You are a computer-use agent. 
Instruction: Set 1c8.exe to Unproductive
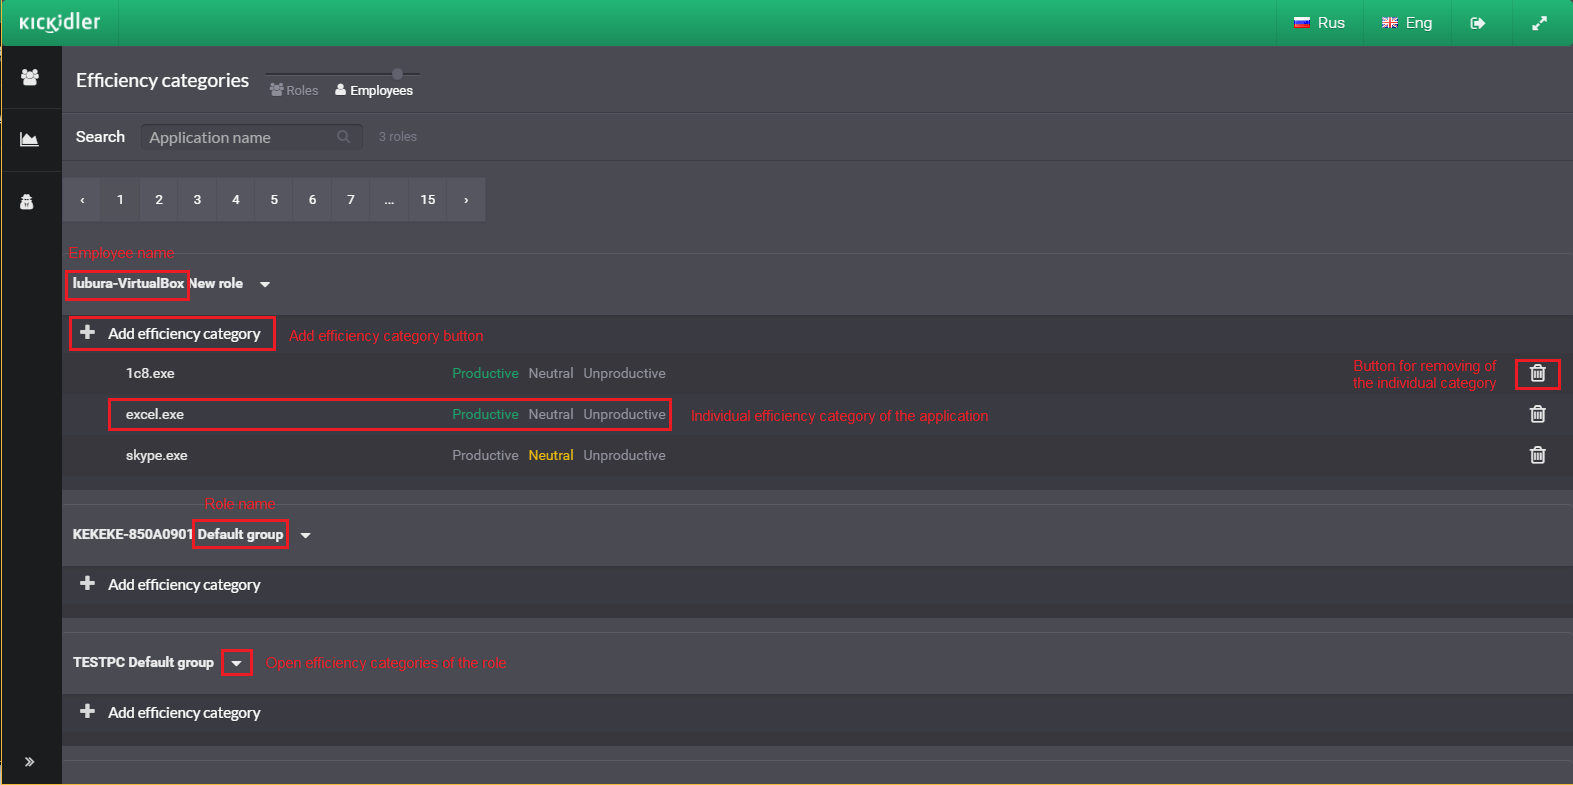click(624, 373)
